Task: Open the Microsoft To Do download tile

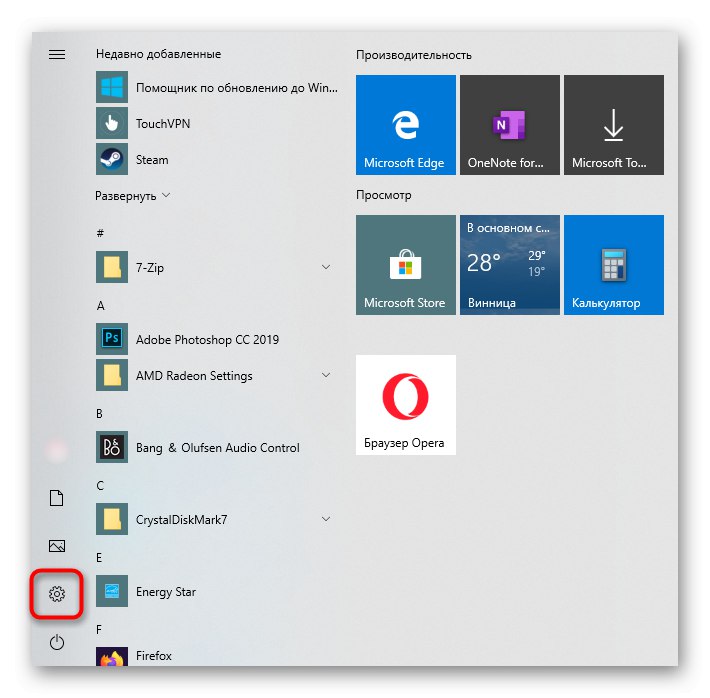Action: 614,125
